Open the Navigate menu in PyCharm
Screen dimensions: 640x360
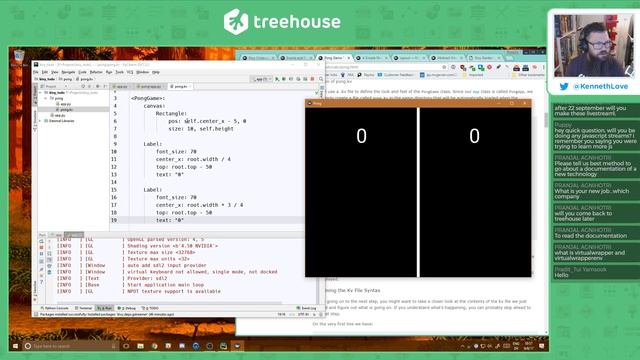click(x=68, y=72)
